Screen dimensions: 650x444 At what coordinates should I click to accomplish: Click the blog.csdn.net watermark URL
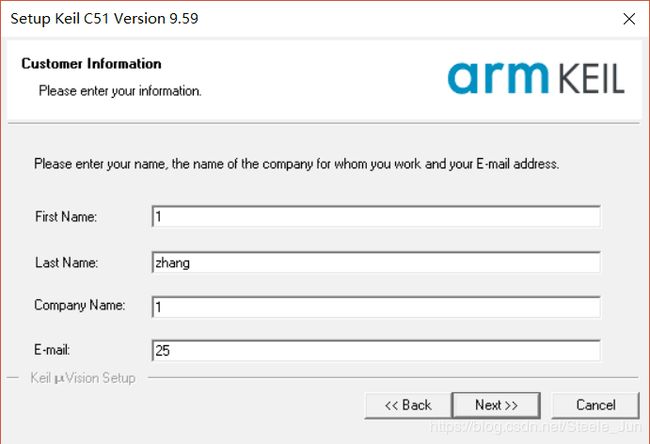tap(535, 427)
